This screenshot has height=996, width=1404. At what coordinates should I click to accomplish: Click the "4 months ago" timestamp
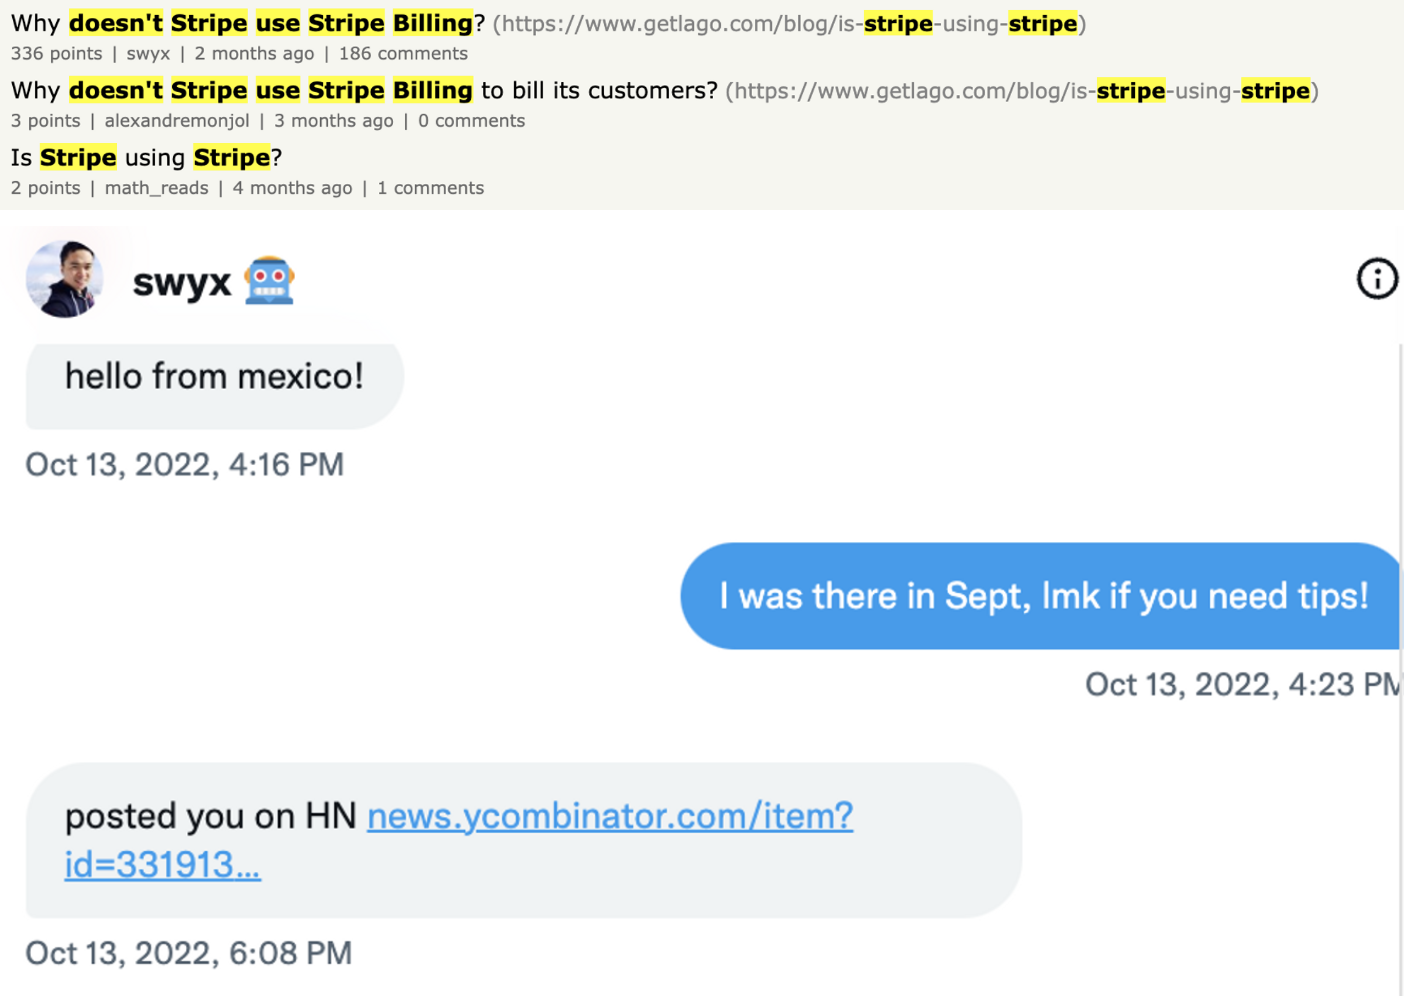pos(292,188)
